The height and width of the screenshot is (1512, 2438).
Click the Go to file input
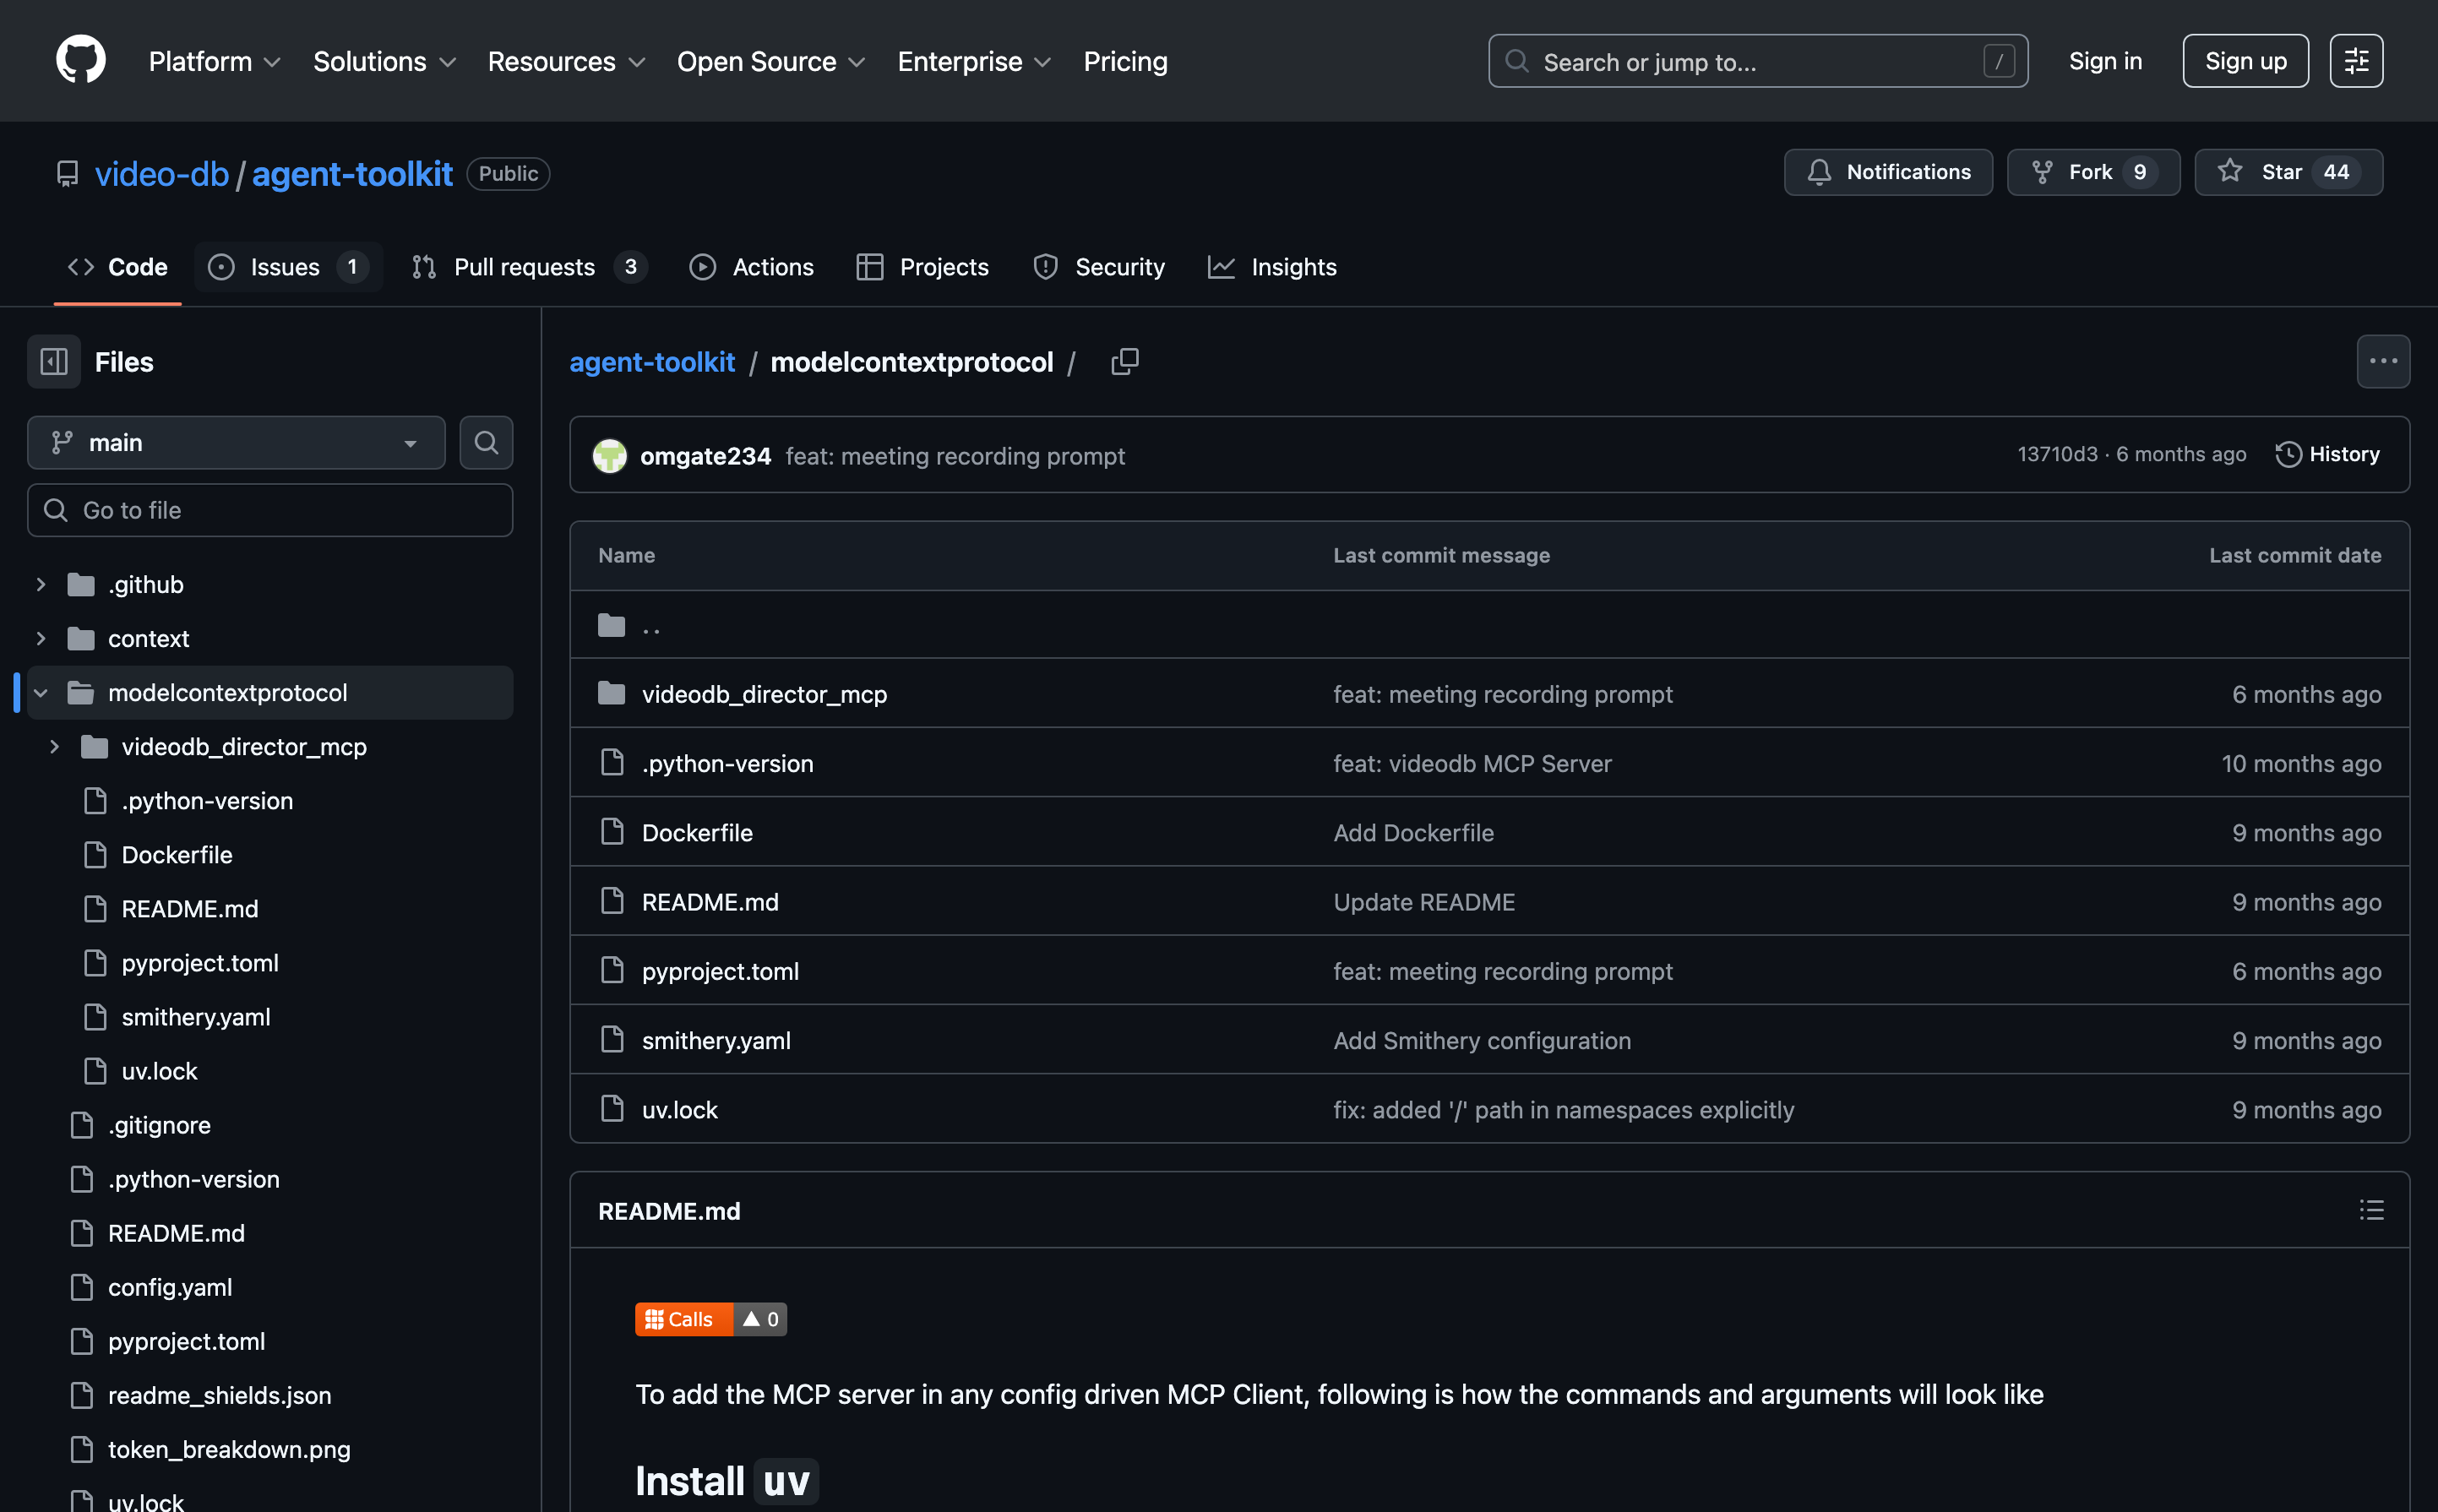(270, 510)
